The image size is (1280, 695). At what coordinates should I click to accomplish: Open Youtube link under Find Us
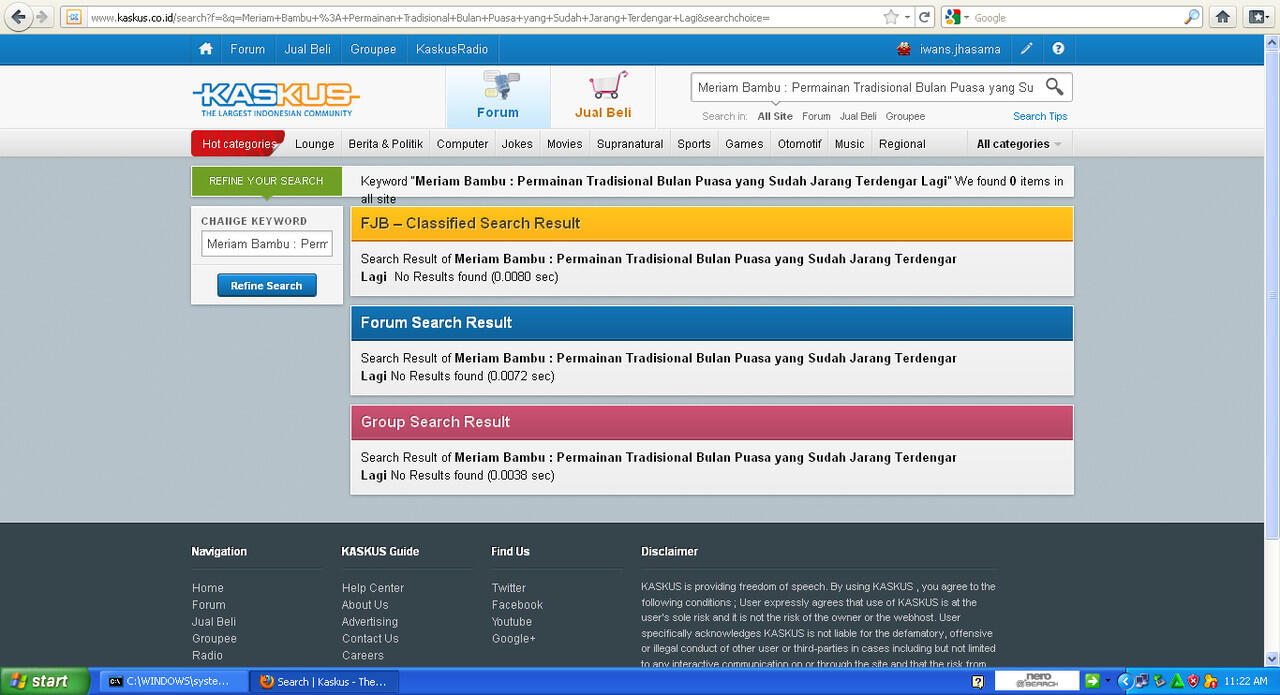tap(512, 622)
